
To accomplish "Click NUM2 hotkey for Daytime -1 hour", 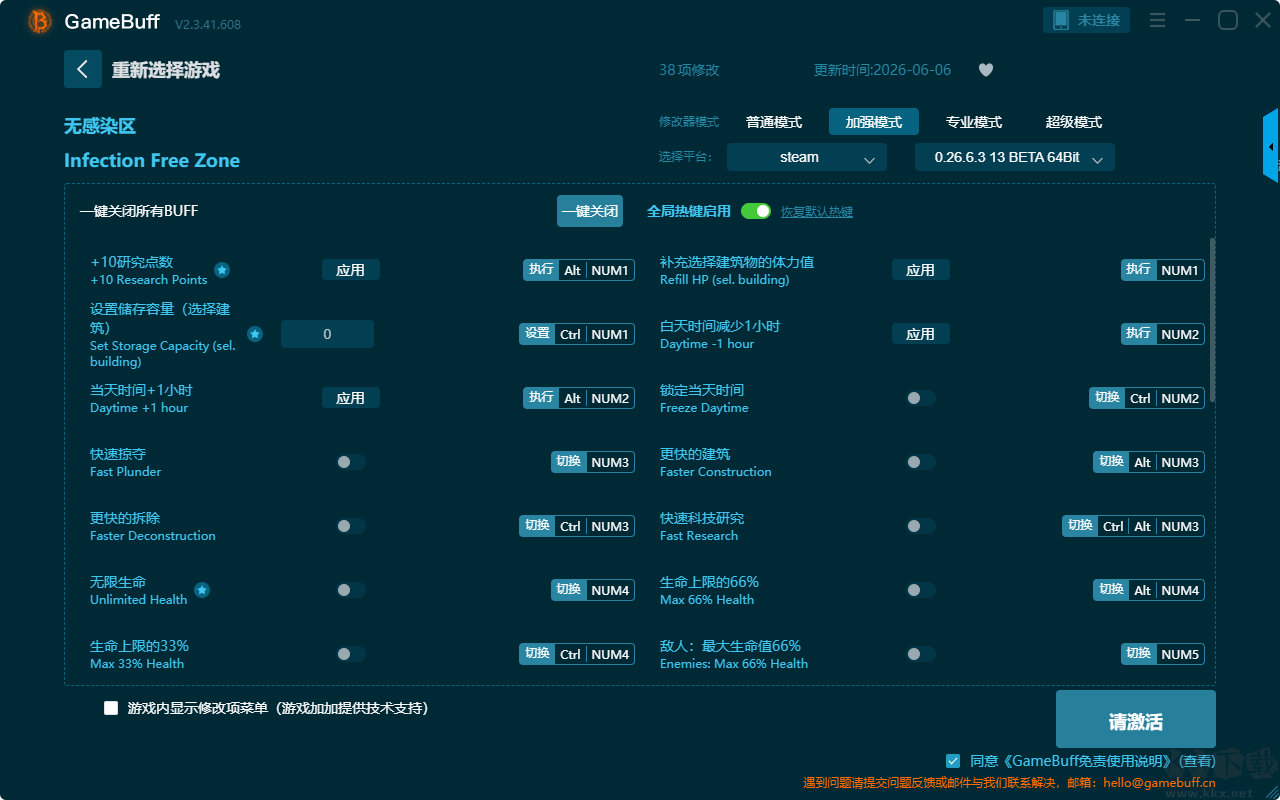I will pyautogui.click(x=1163, y=334).
